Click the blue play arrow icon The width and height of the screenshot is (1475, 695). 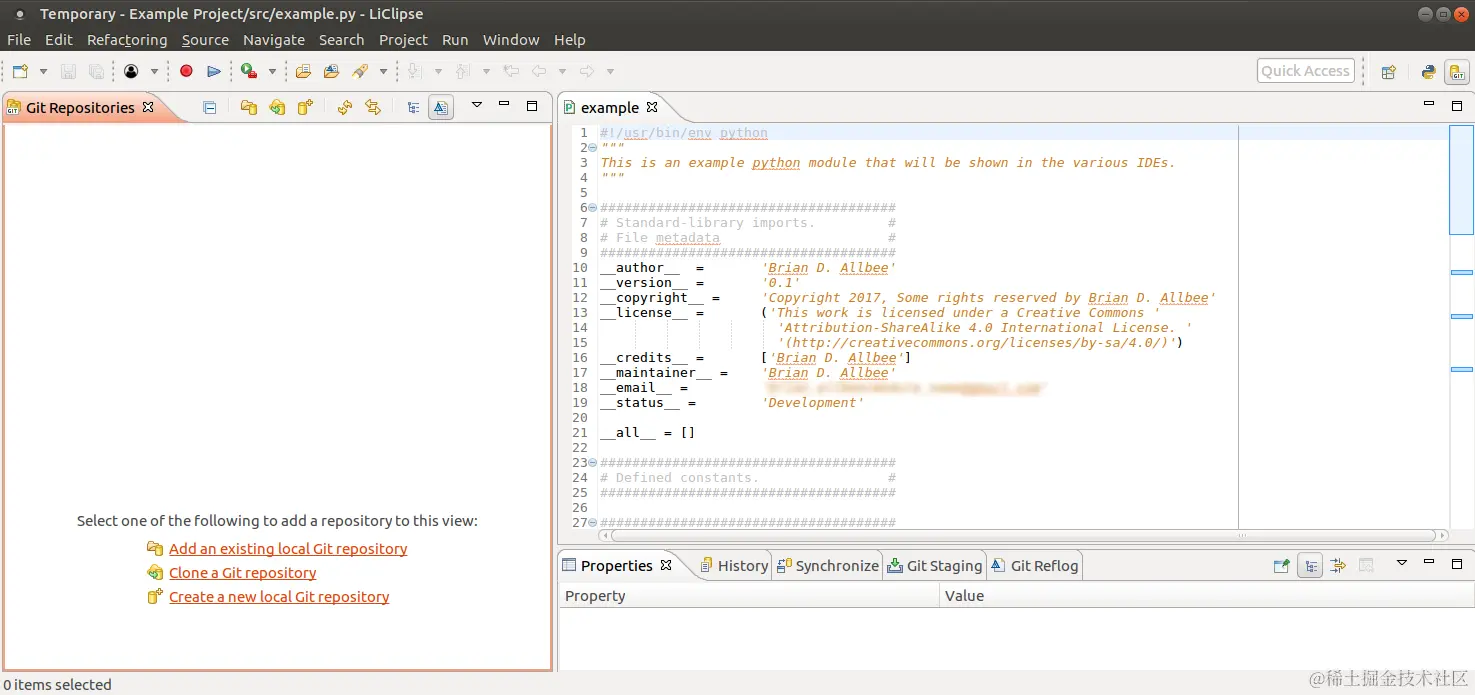pyautogui.click(x=213, y=71)
